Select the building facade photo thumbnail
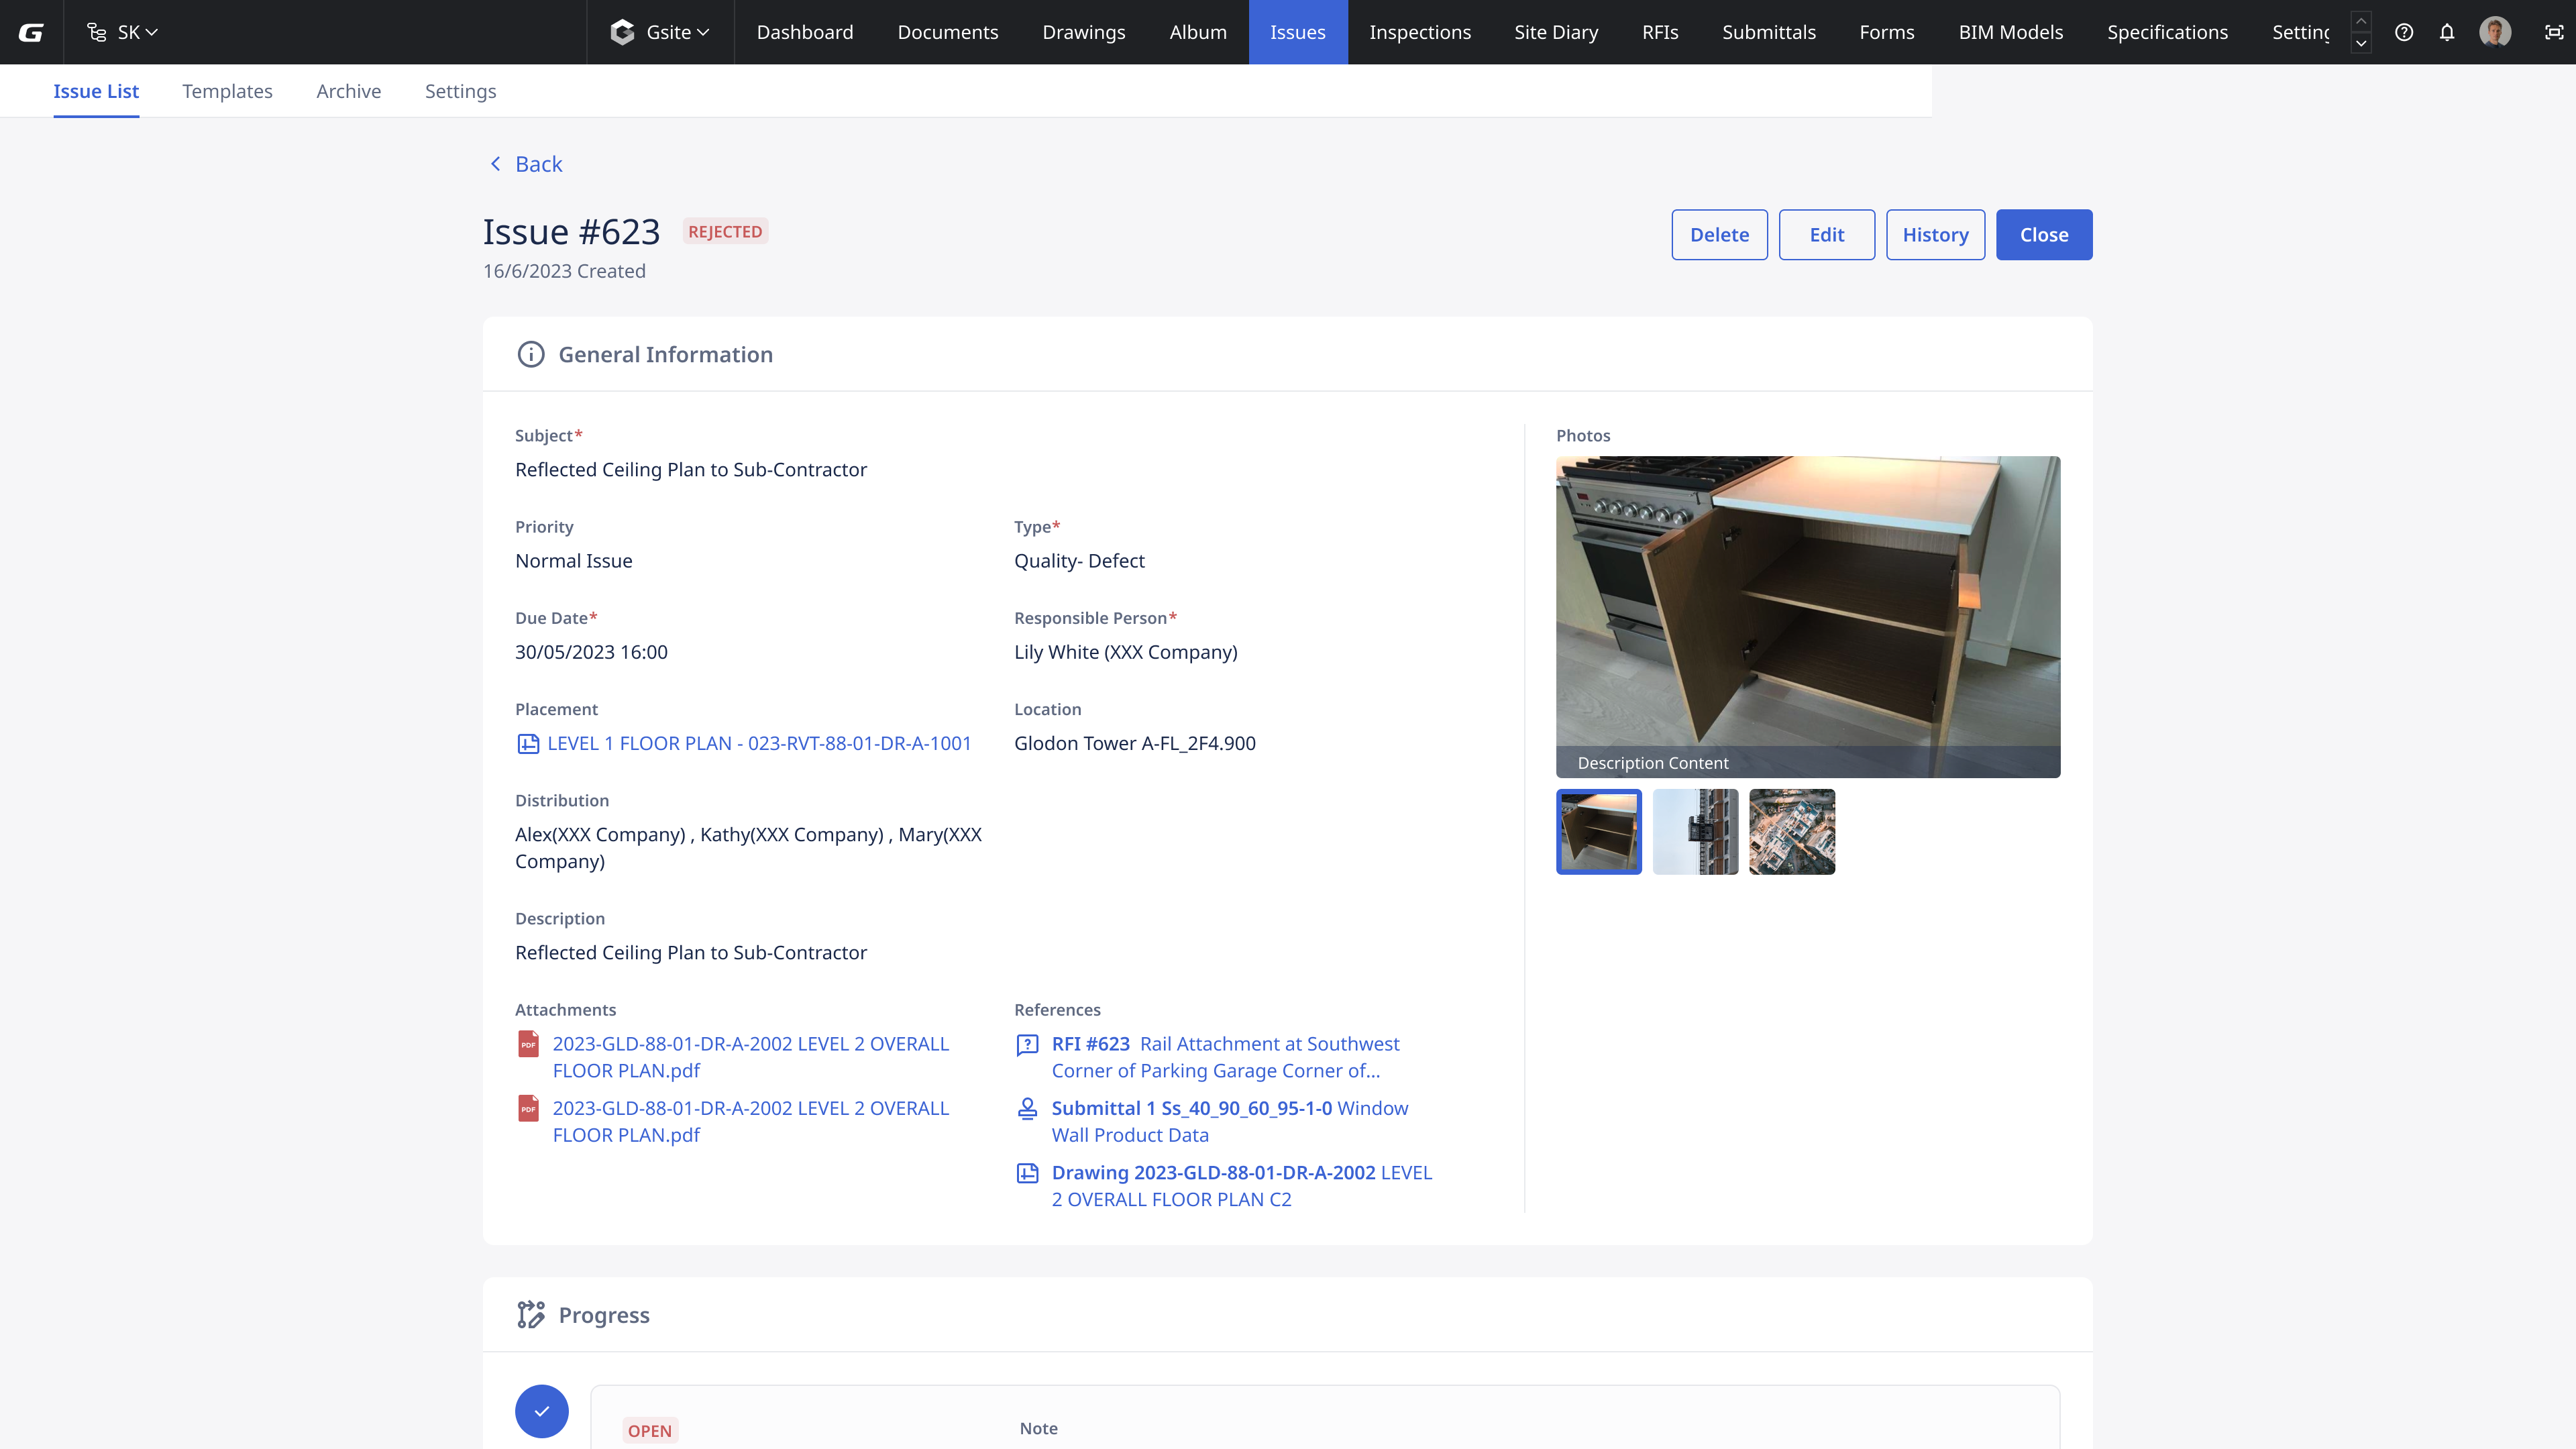Screen dimensions: 2576x1449 click(x=1695, y=832)
